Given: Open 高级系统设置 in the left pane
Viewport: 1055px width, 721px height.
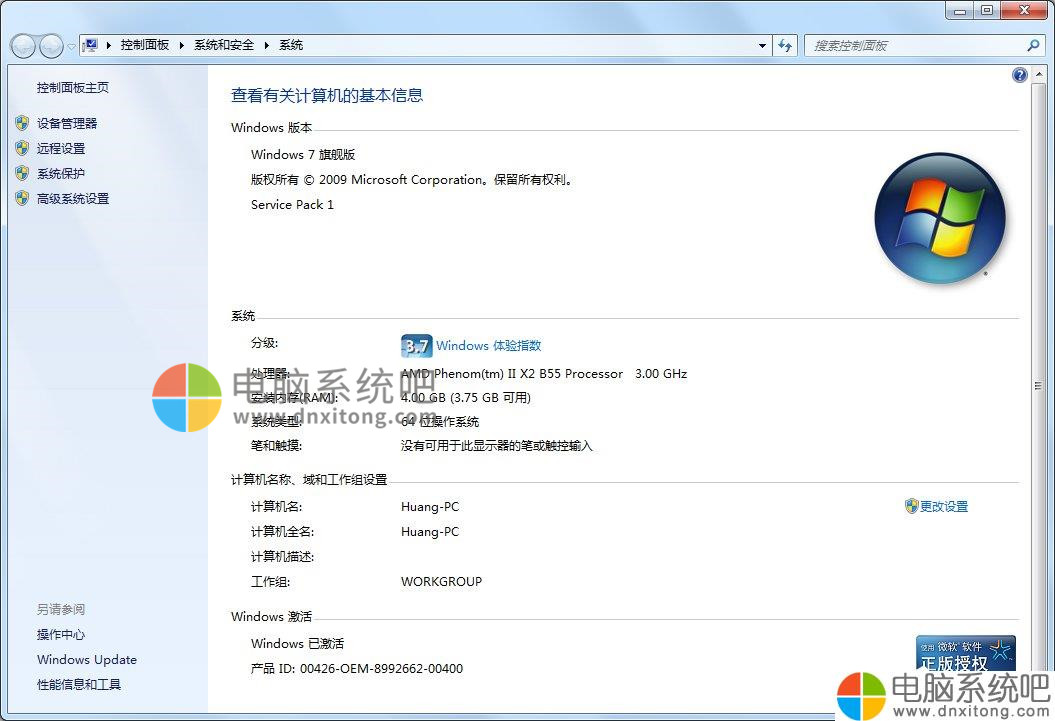Looking at the screenshot, I should [x=73, y=198].
